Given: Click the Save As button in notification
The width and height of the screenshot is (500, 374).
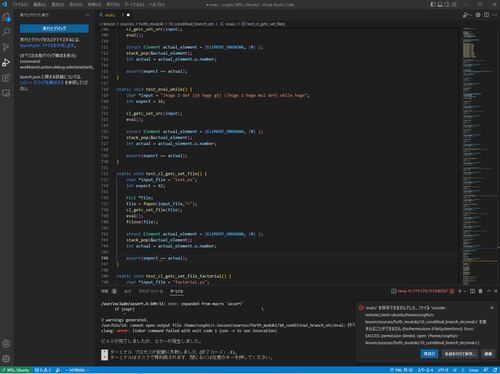Looking at the screenshot, I should coord(460,354).
